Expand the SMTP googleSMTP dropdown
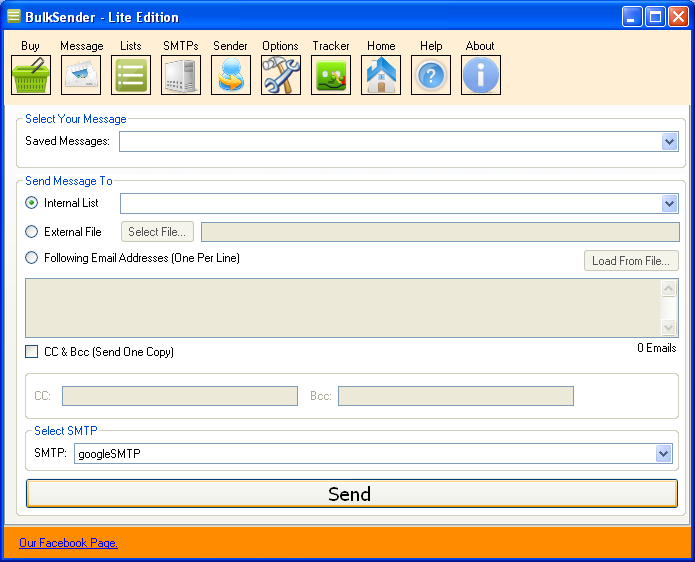695x562 pixels. point(663,454)
